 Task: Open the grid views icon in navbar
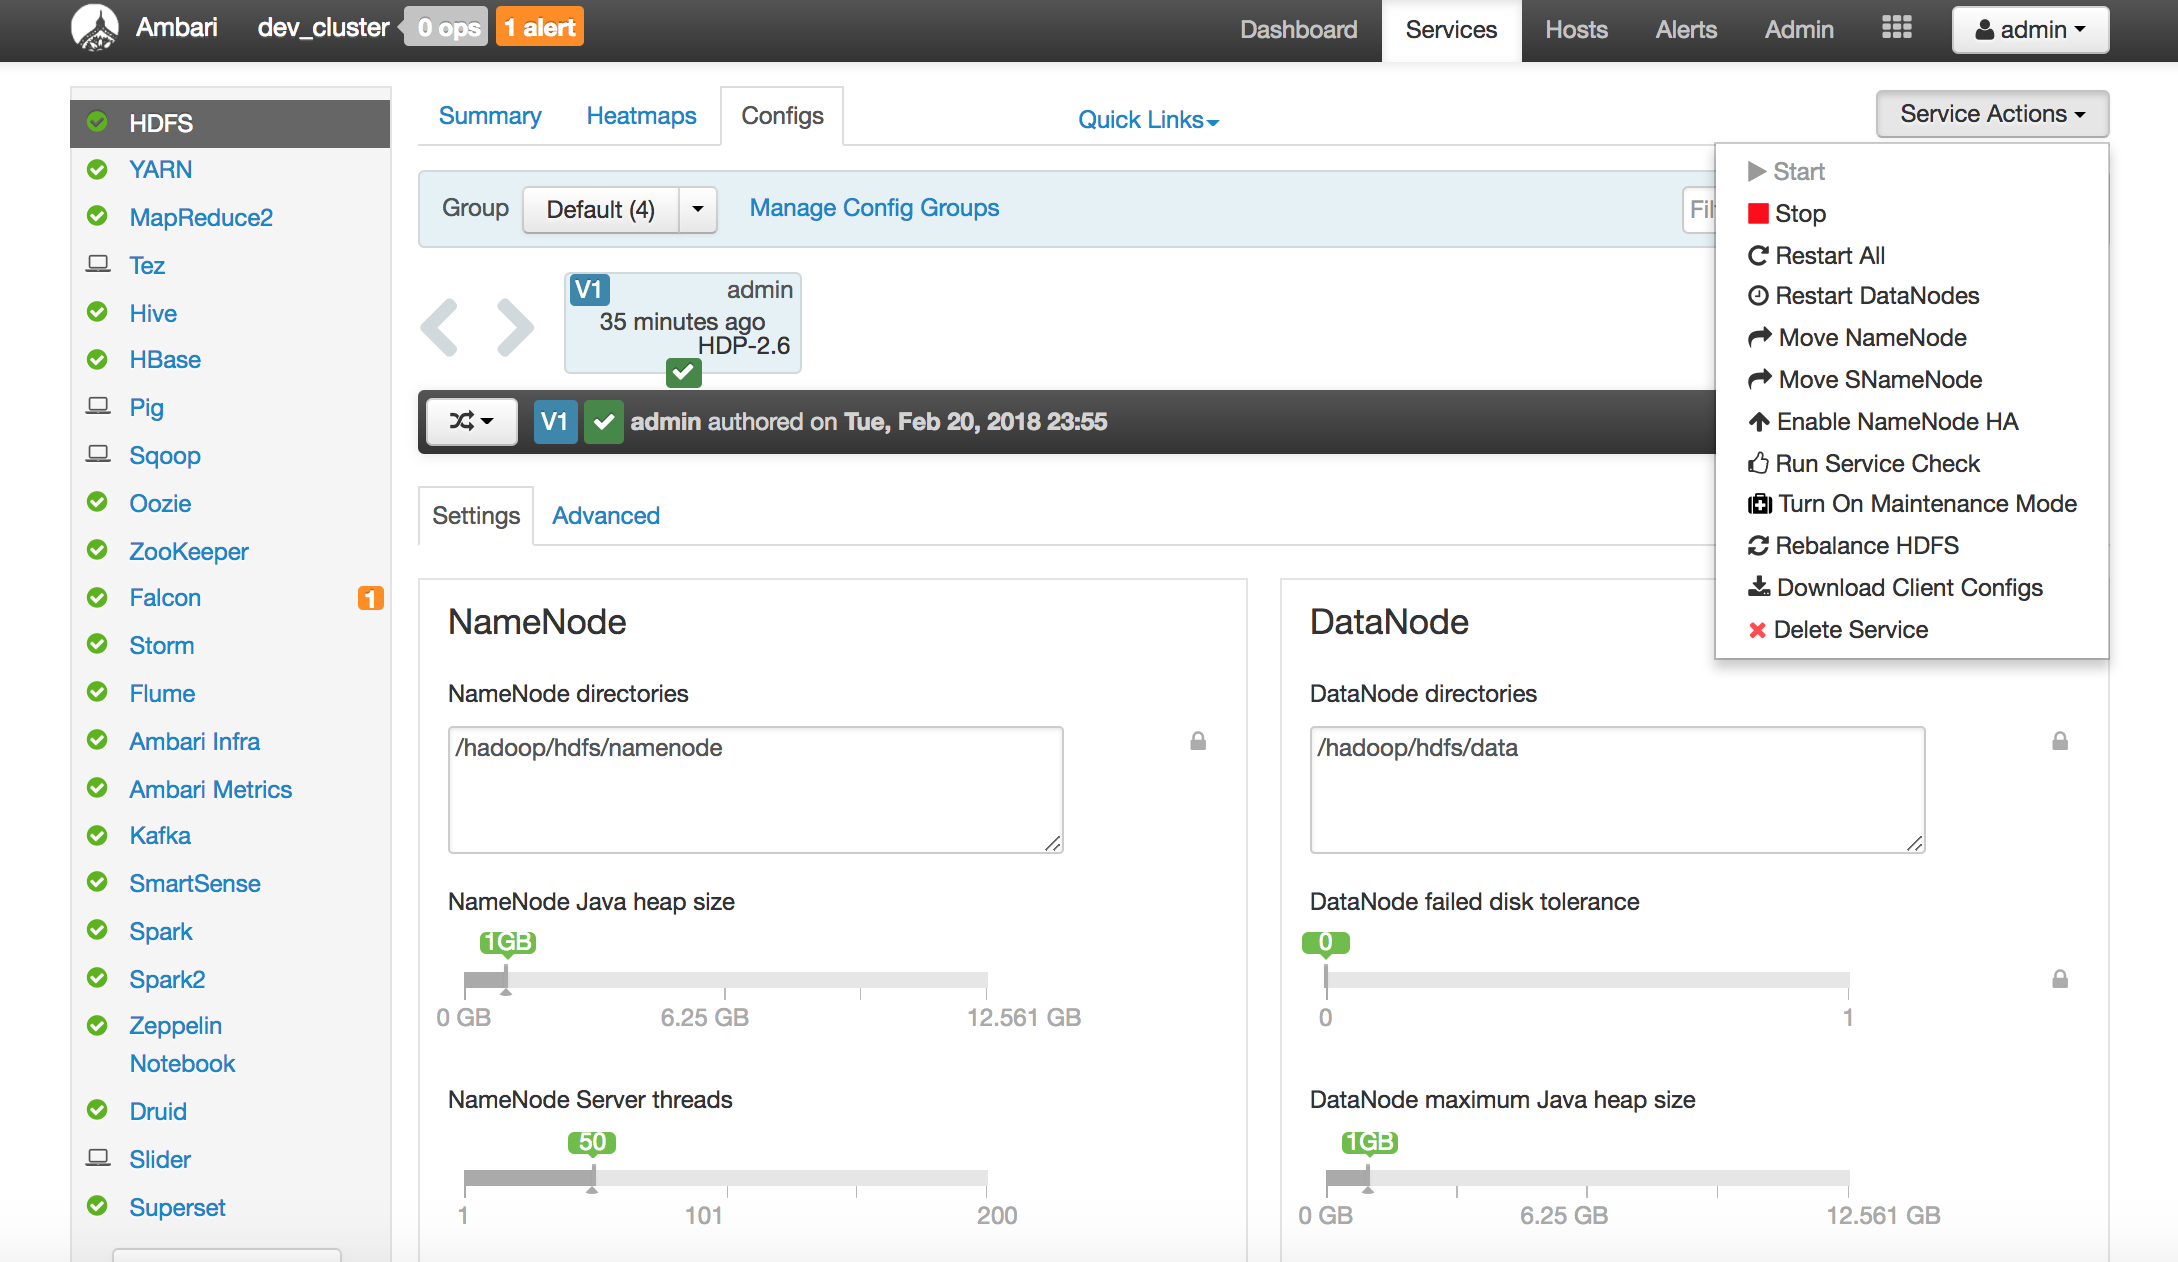pyautogui.click(x=1896, y=28)
